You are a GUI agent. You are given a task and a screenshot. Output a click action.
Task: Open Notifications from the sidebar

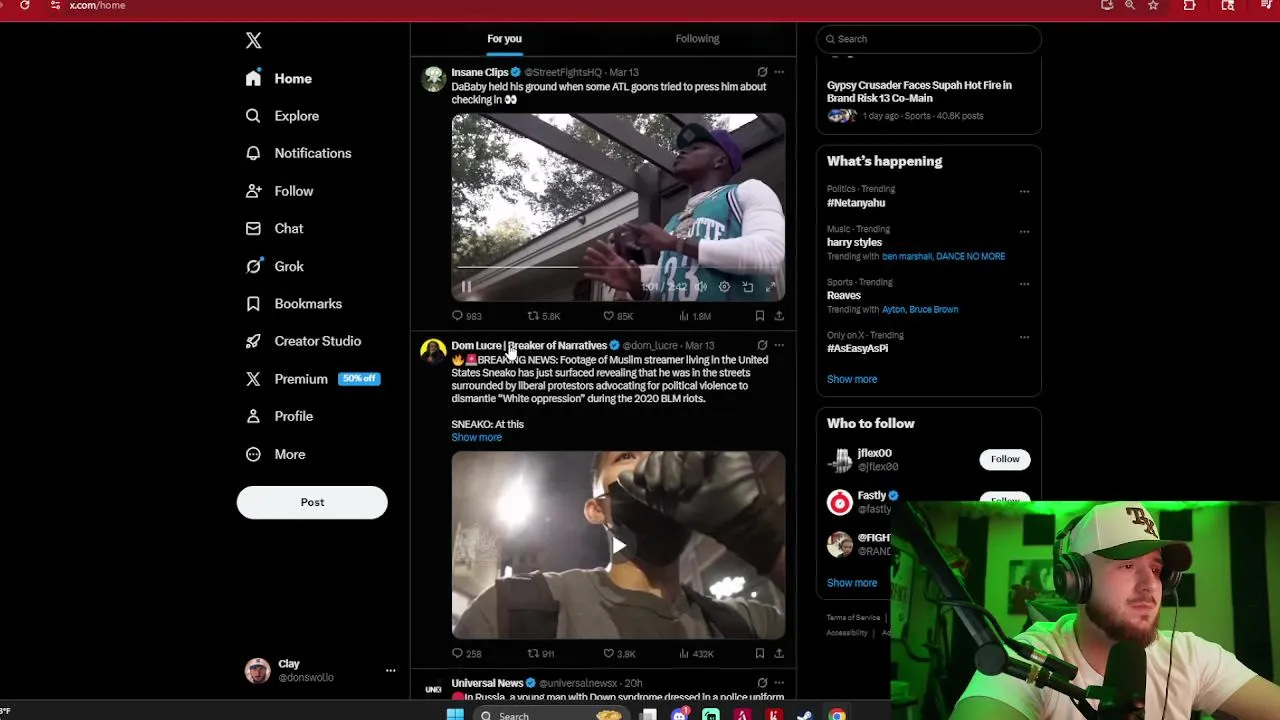[x=298, y=153]
